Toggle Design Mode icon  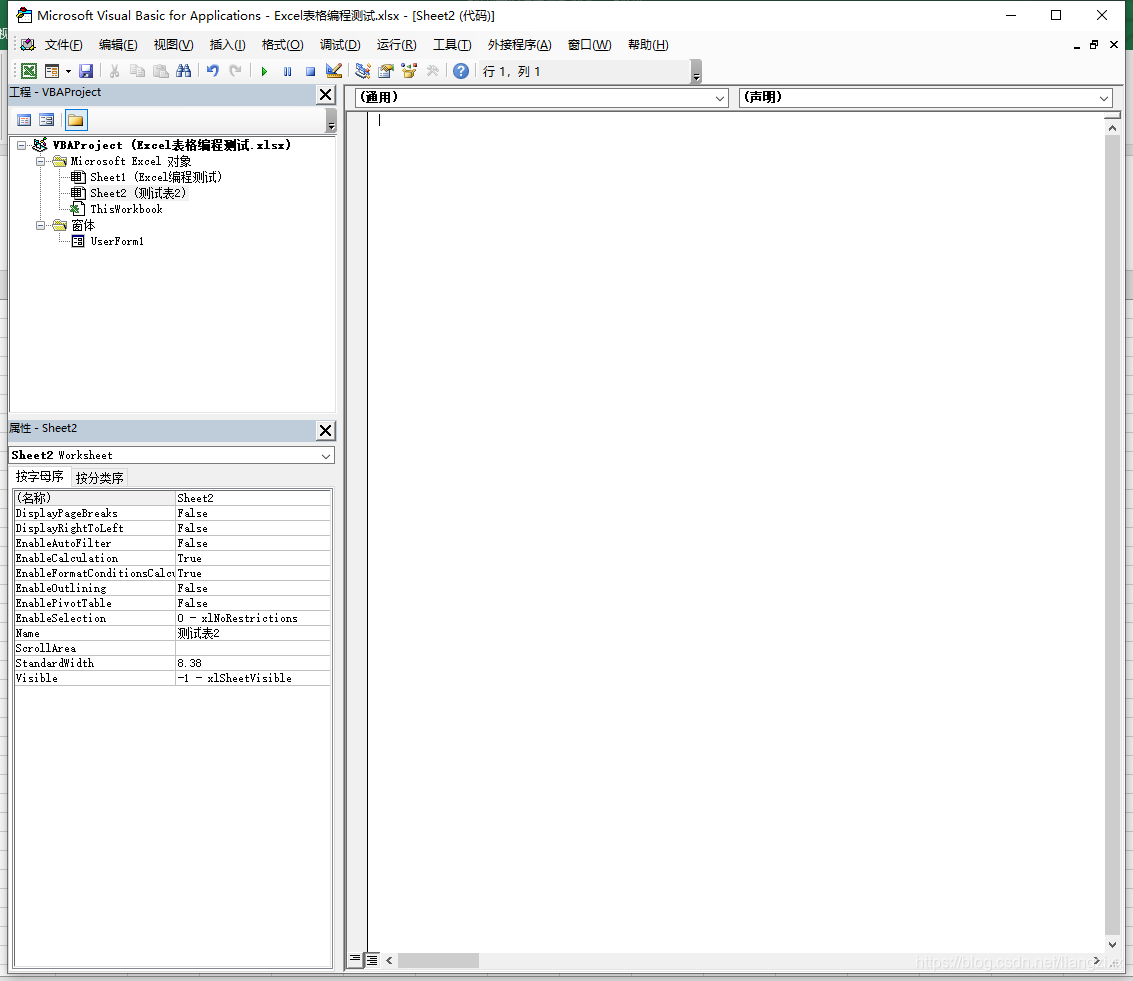[334, 71]
